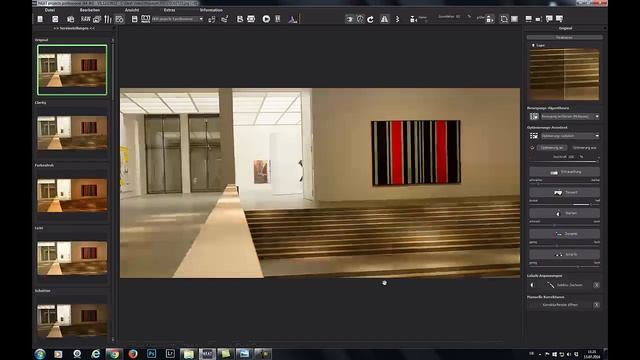Click the padlock icon in top toolbar

point(489,19)
